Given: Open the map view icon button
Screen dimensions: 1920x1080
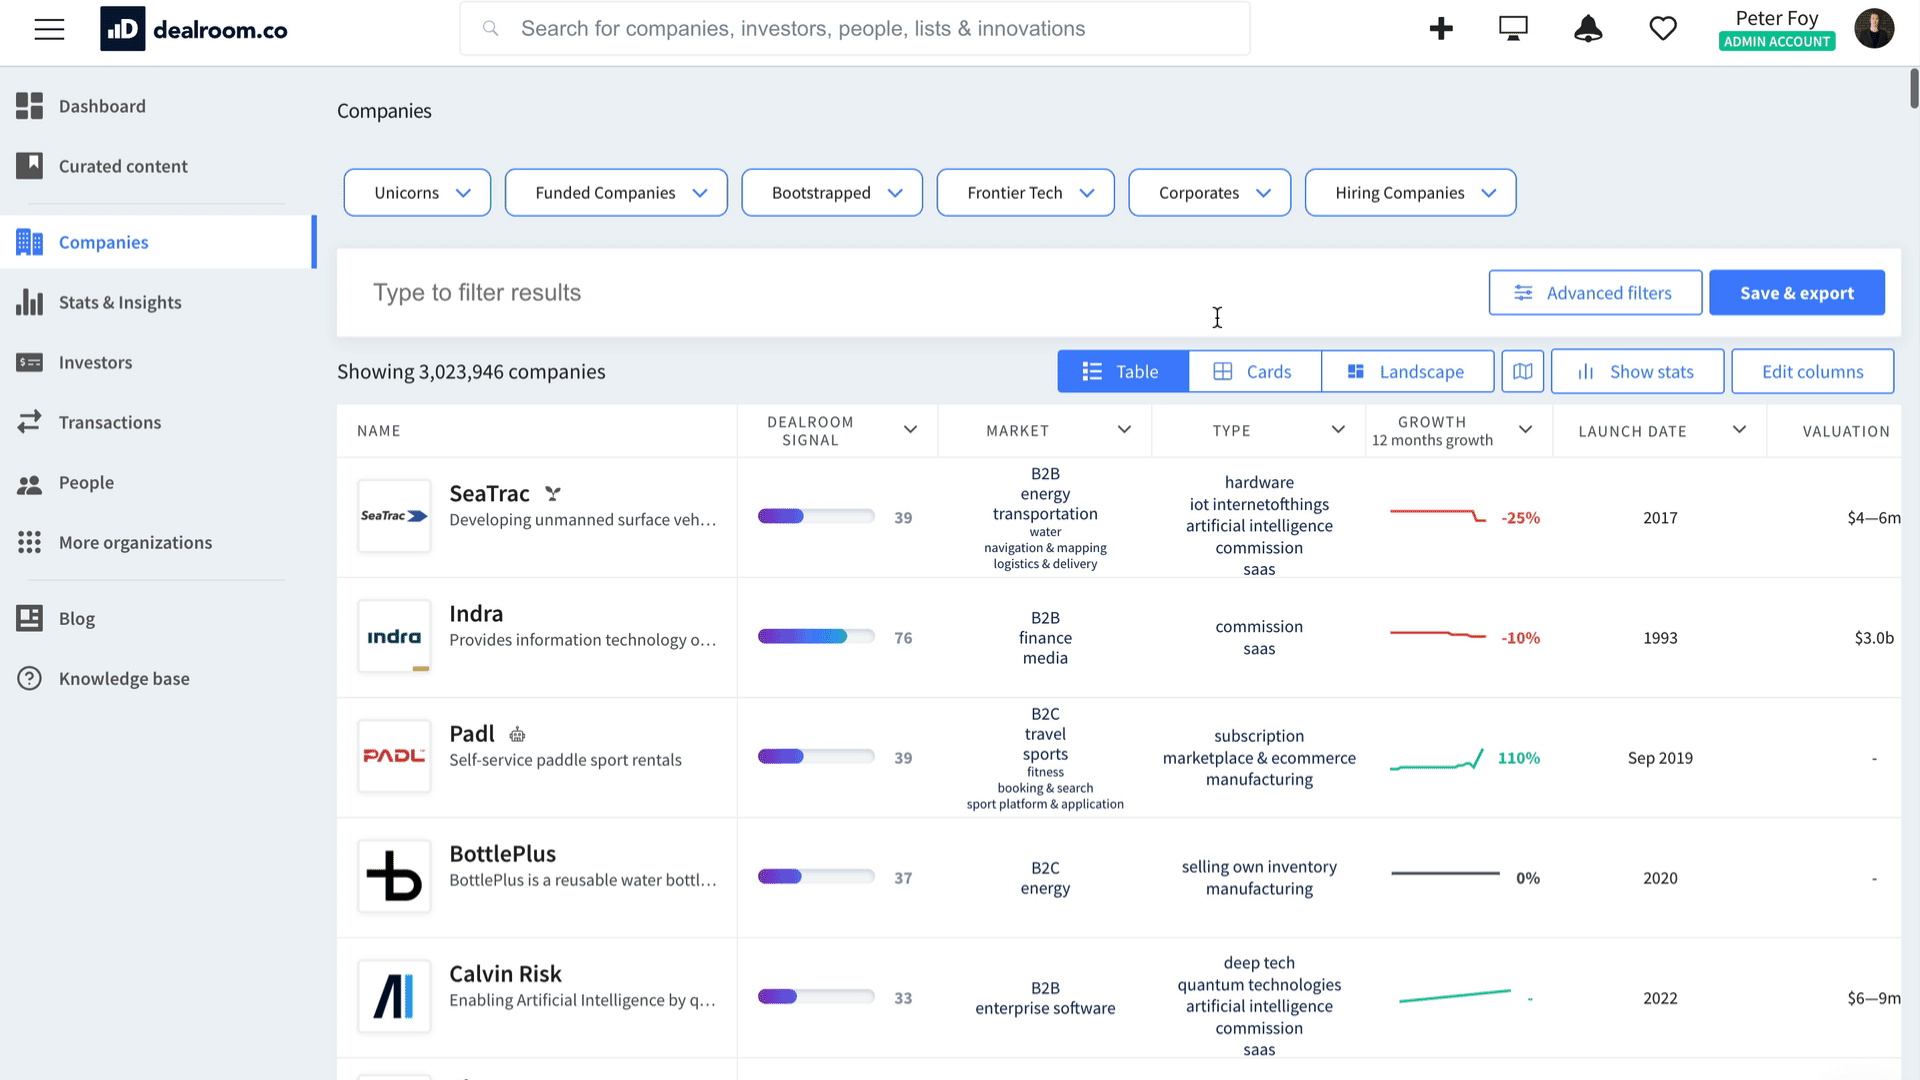Looking at the screenshot, I should (1522, 371).
